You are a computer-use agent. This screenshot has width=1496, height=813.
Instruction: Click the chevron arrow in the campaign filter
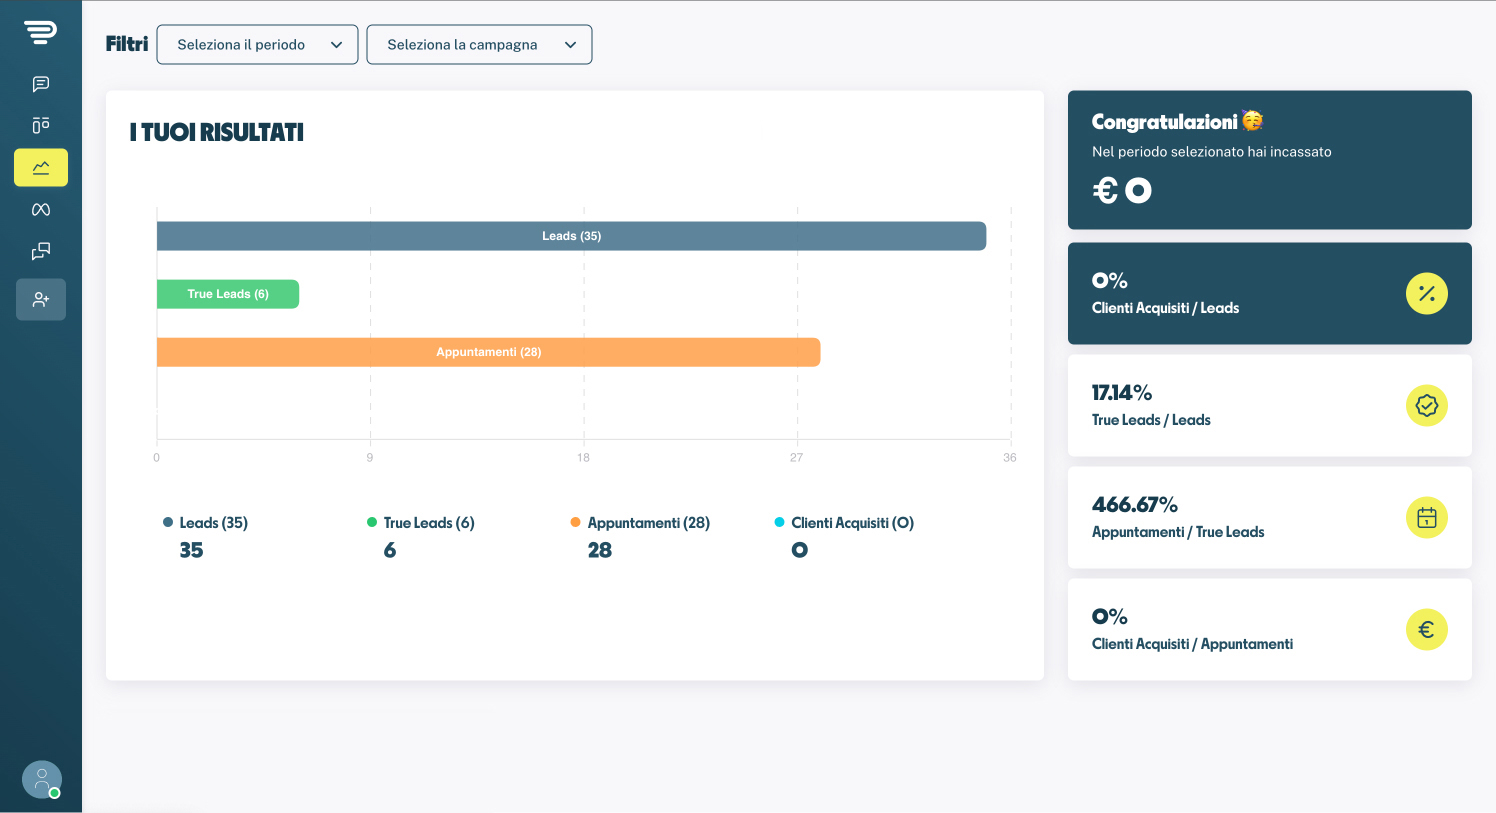(x=571, y=45)
